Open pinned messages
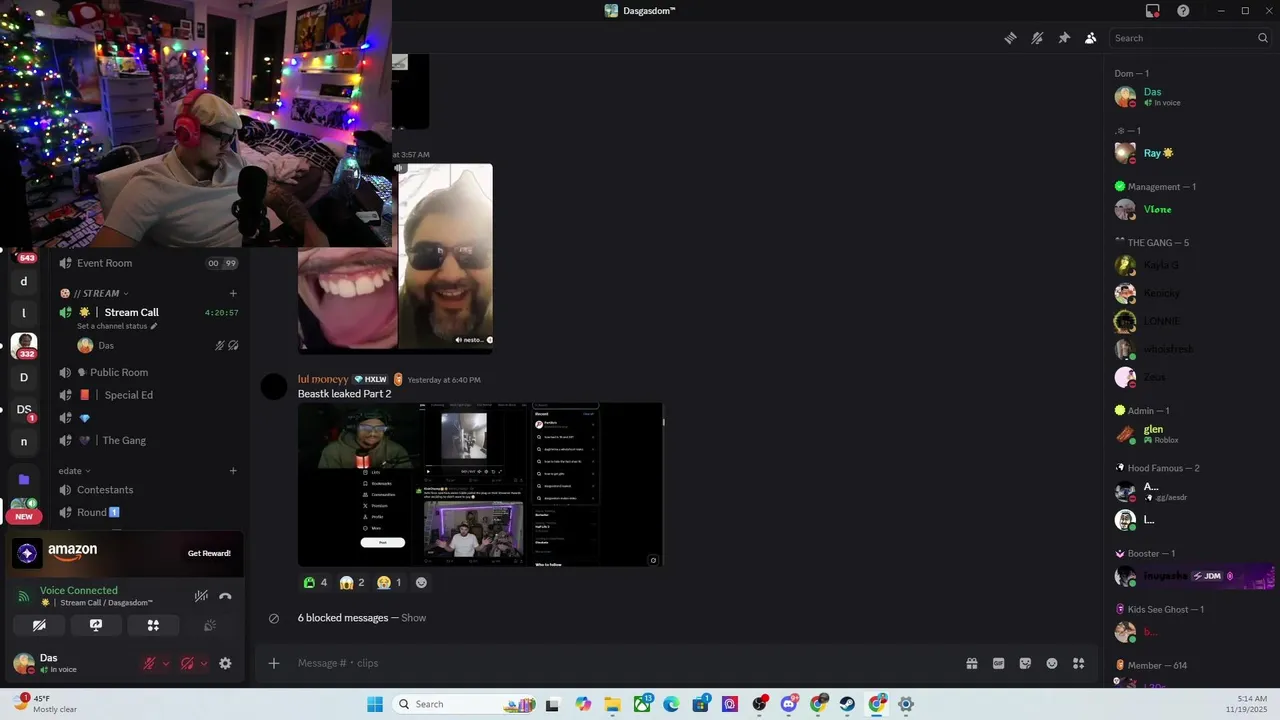The width and height of the screenshot is (1280, 720). 1064,38
